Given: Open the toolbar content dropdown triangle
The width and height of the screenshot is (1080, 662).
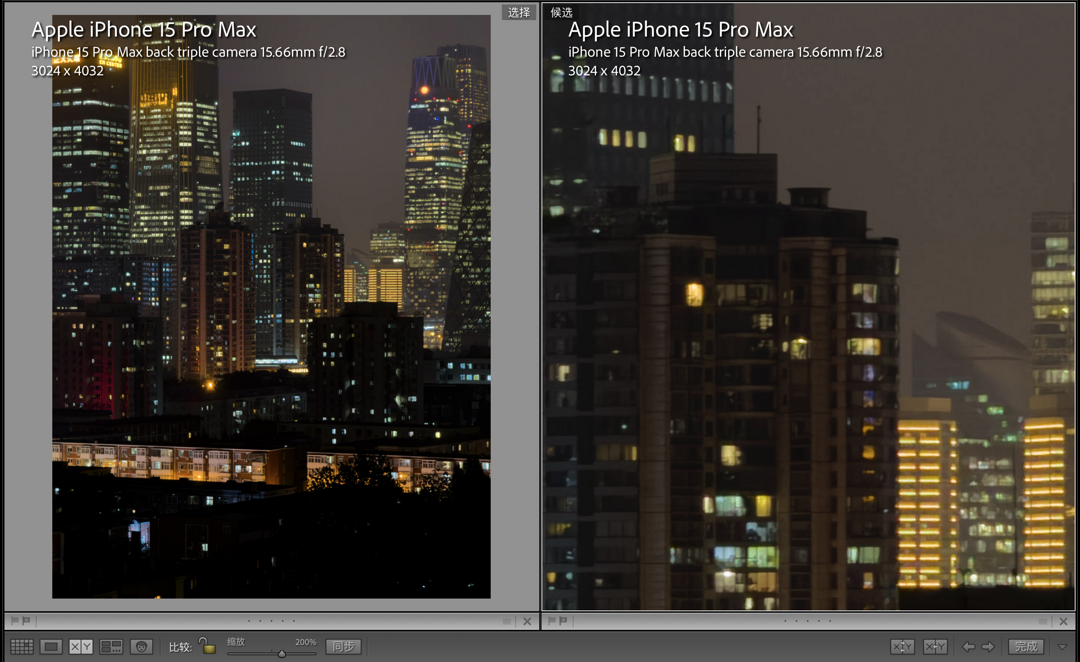Looking at the screenshot, I should click(x=1063, y=647).
